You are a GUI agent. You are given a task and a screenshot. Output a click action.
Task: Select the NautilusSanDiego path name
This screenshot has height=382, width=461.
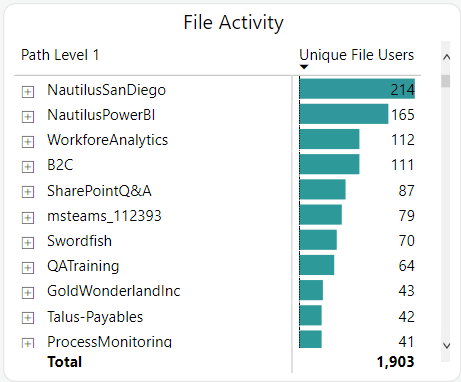pyautogui.click(x=106, y=90)
